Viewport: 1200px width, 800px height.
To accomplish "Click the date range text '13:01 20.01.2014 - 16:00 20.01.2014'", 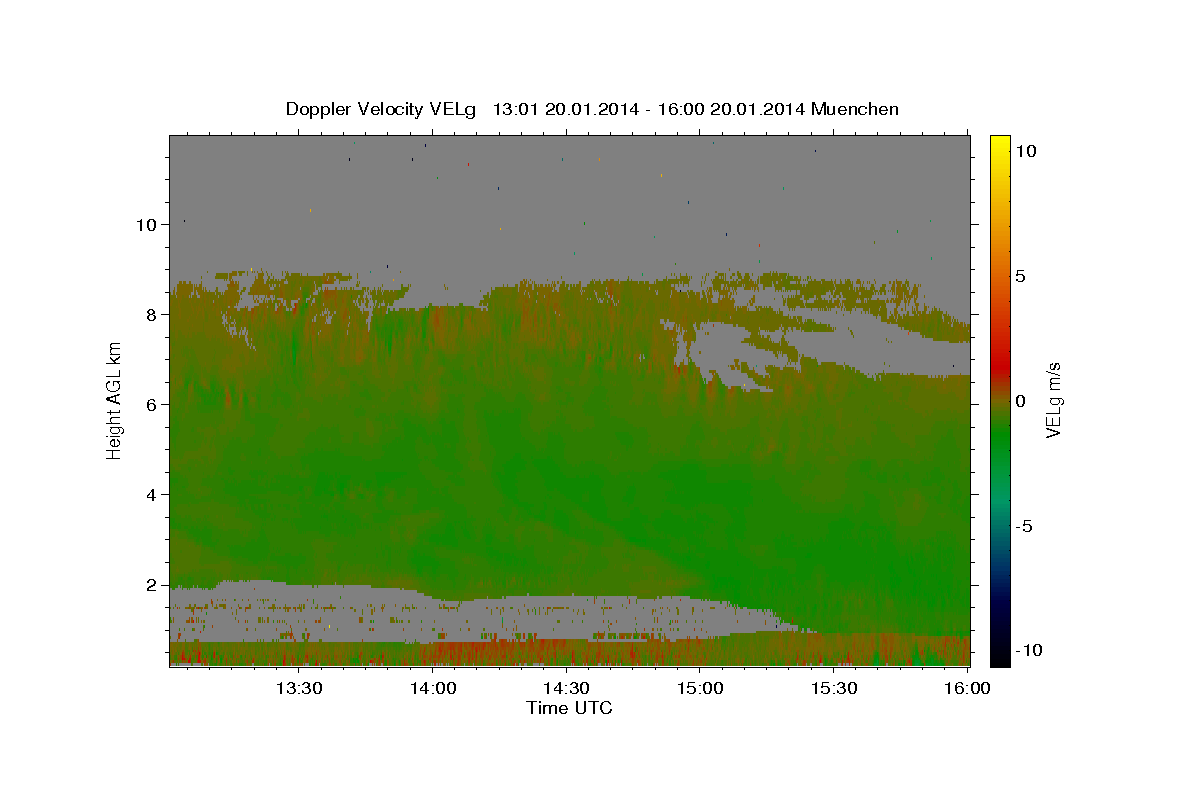I will 649,109.
